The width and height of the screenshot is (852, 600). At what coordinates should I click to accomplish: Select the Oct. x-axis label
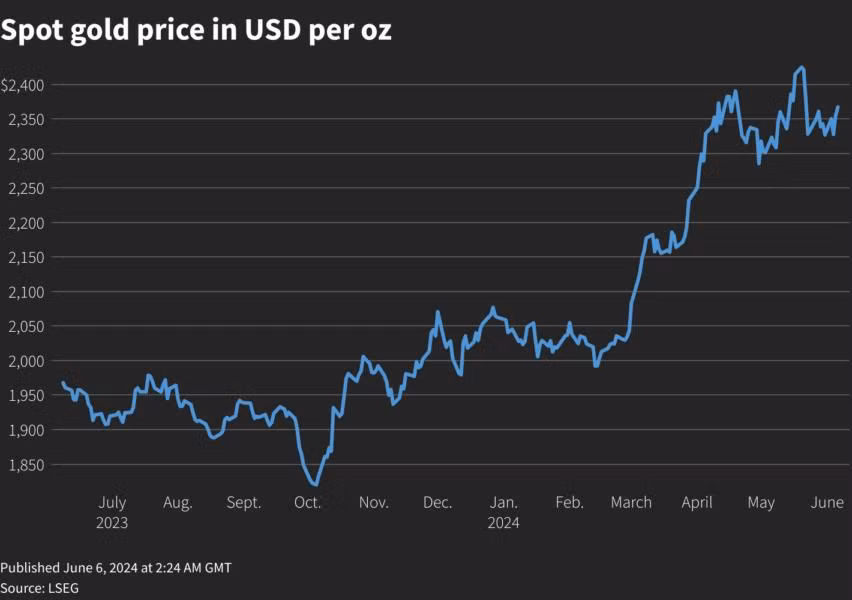[x=308, y=502]
